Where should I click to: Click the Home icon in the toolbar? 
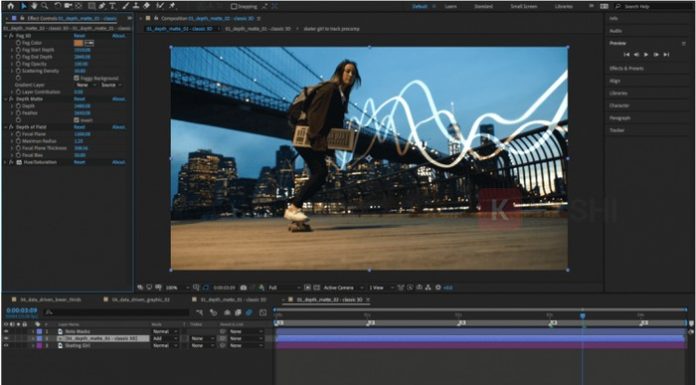point(11,6)
